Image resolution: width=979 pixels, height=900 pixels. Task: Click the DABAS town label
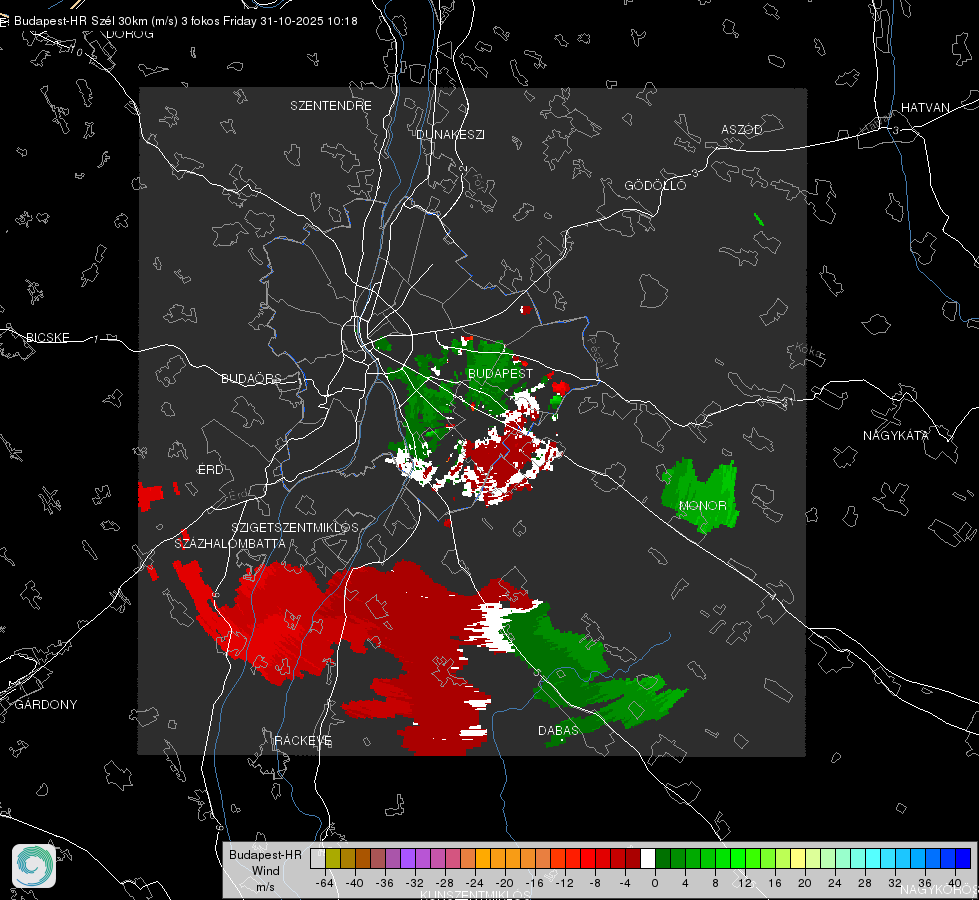[558, 730]
